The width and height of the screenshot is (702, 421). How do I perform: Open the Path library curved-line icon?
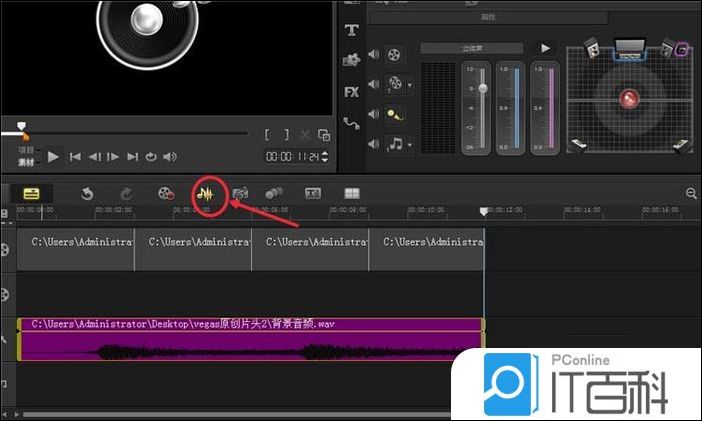point(351,123)
